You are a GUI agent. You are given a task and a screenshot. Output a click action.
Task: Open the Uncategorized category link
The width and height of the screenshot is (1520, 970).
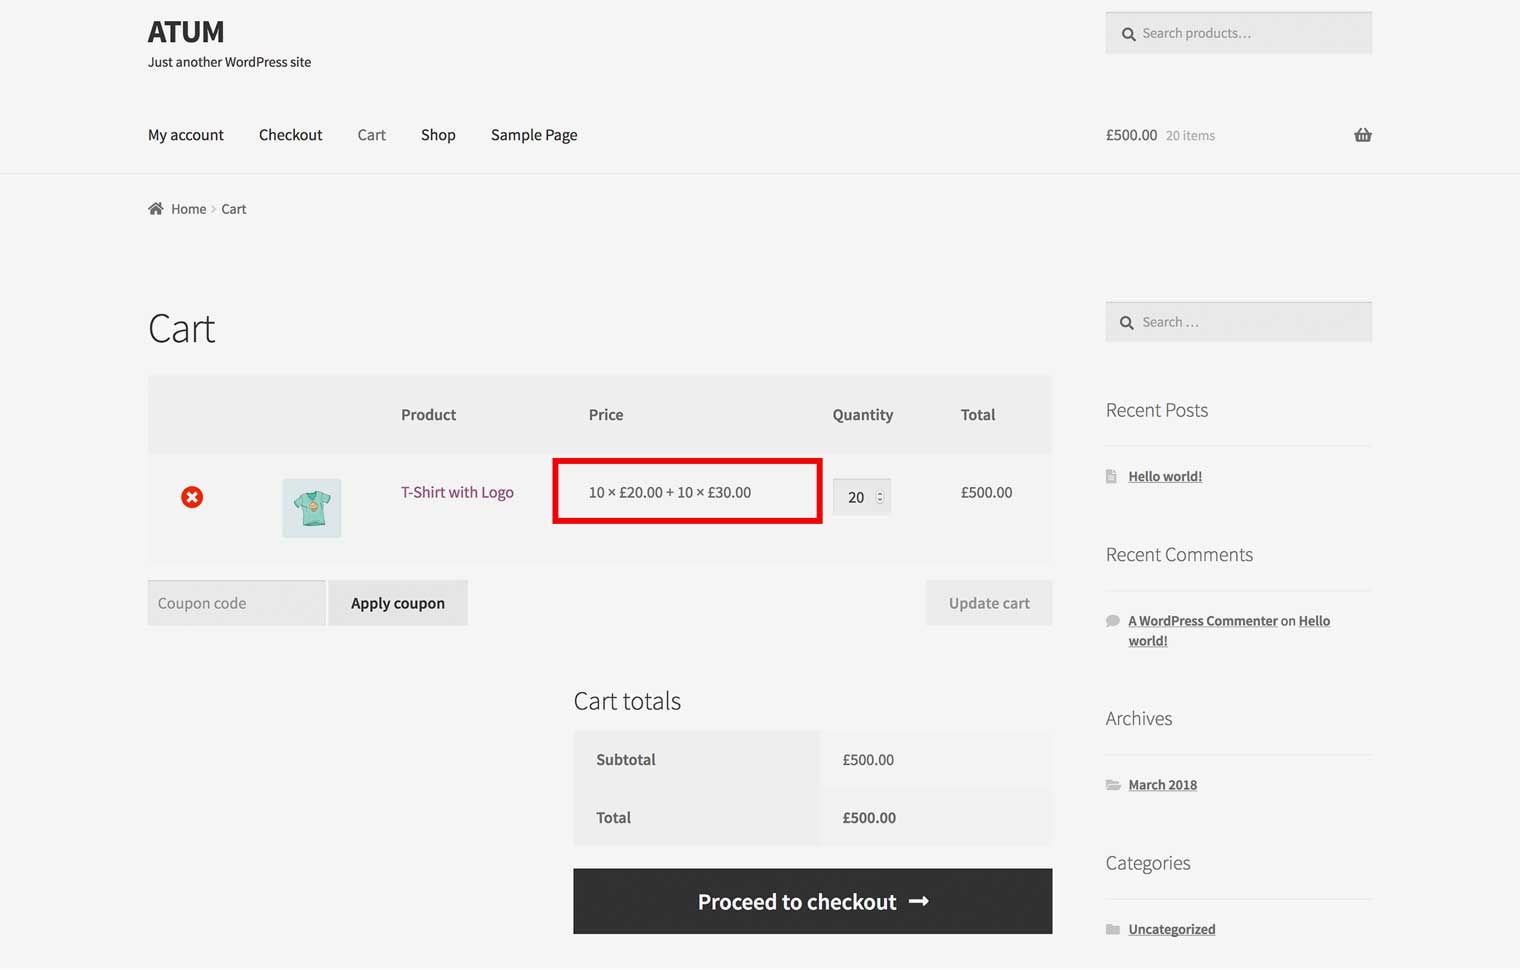pos(1171,929)
